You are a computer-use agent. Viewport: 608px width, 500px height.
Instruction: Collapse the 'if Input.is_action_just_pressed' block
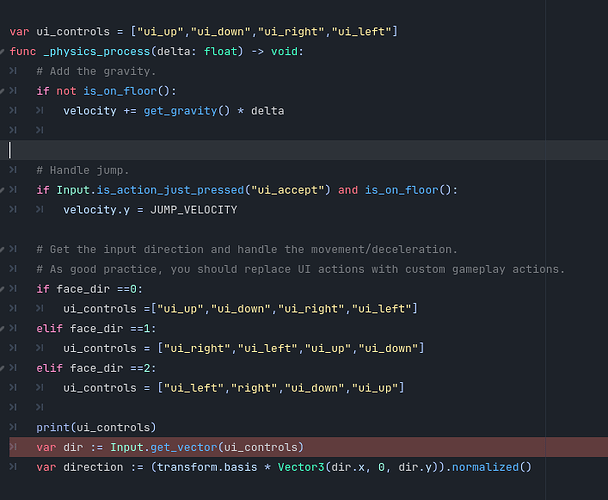pos(2,190)
